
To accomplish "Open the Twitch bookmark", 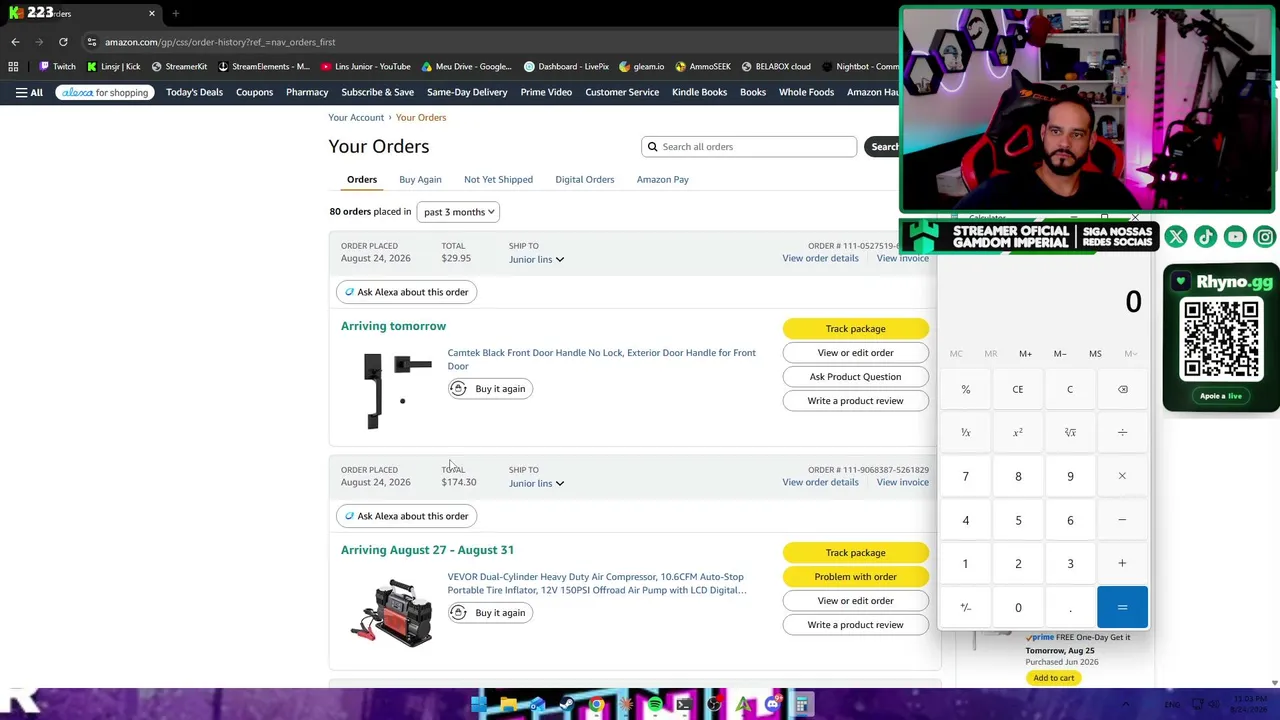I will tap(57, 67).
